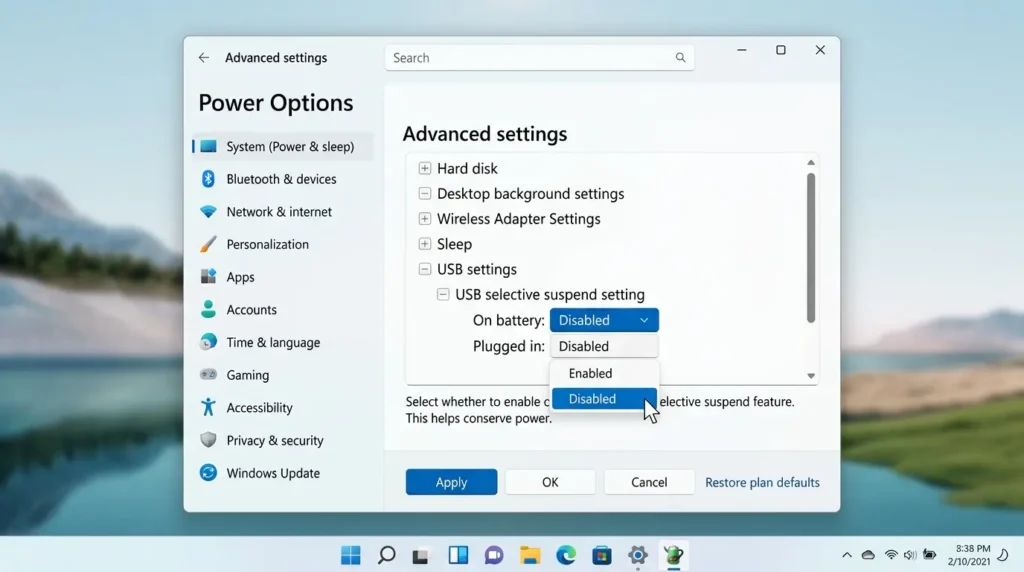Click the search magnifier icon
Viewport: 1024px width, 572px height.
680,57
